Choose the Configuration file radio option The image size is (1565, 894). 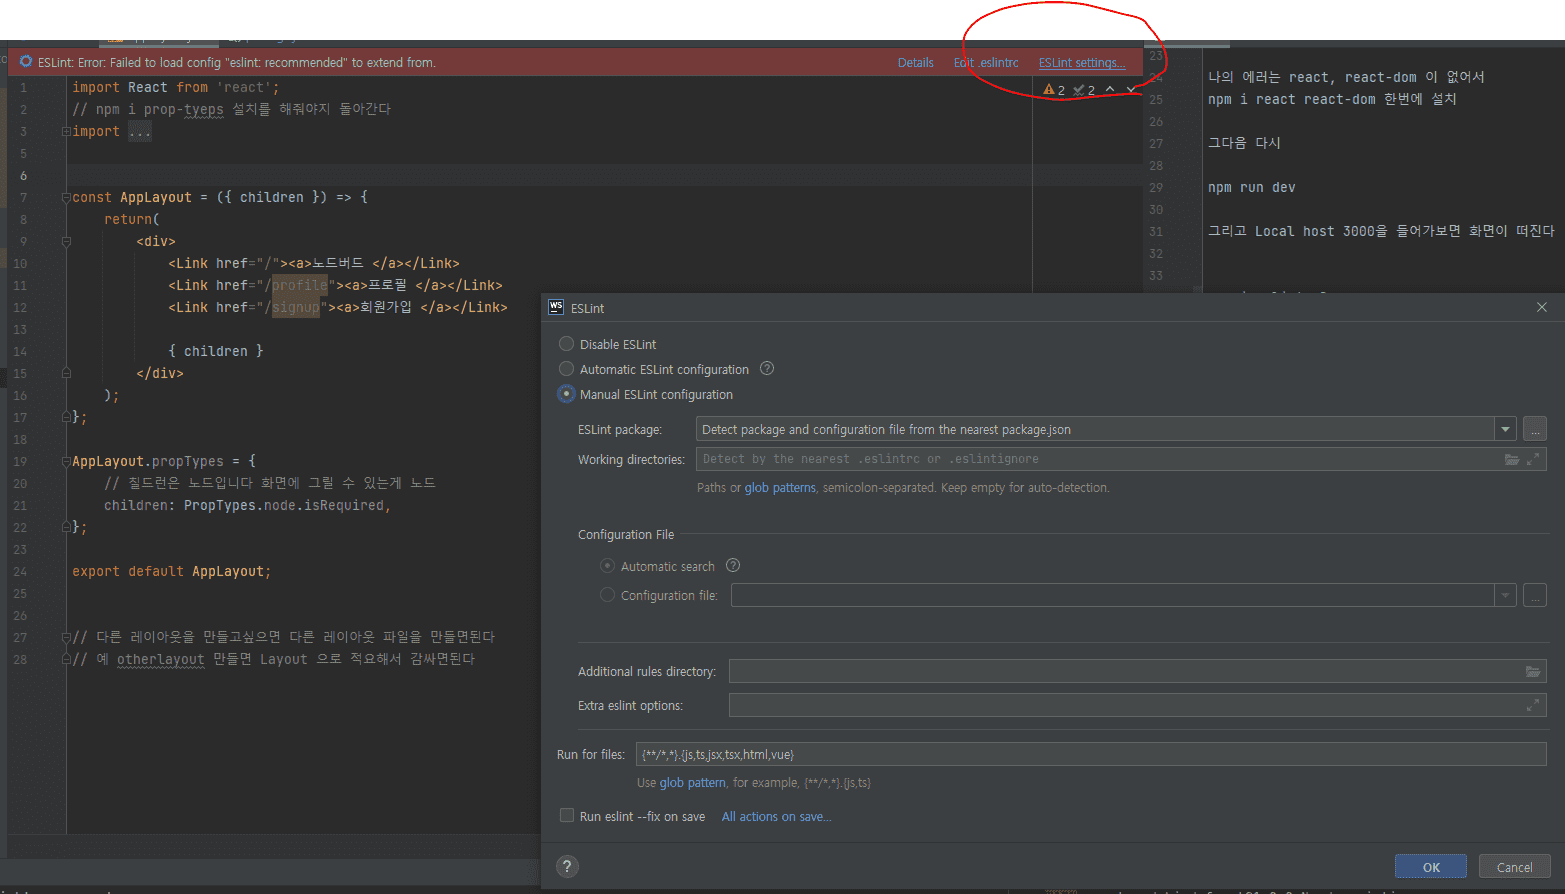pos(607,595)
